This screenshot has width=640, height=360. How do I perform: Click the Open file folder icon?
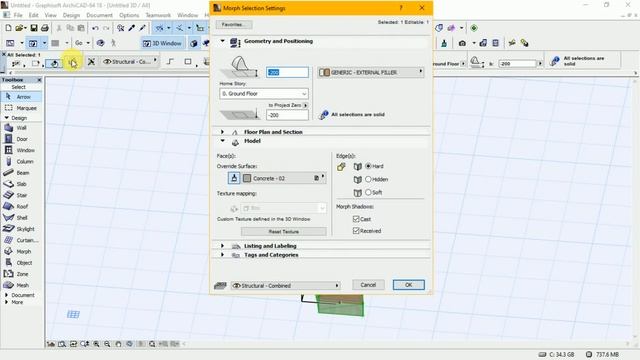tap(20, 28)
